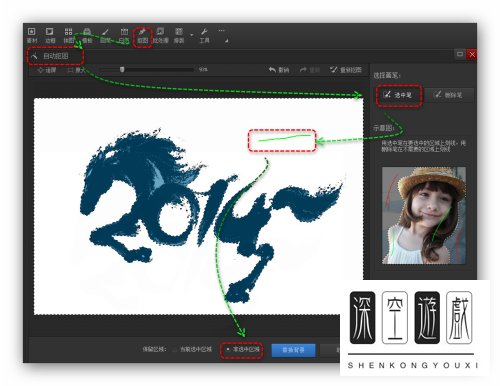Image resolution: width=500 pixels, height=386 pixels.
Task: Click the 原大 (original size) button
Action: click(x=76, y=70)
